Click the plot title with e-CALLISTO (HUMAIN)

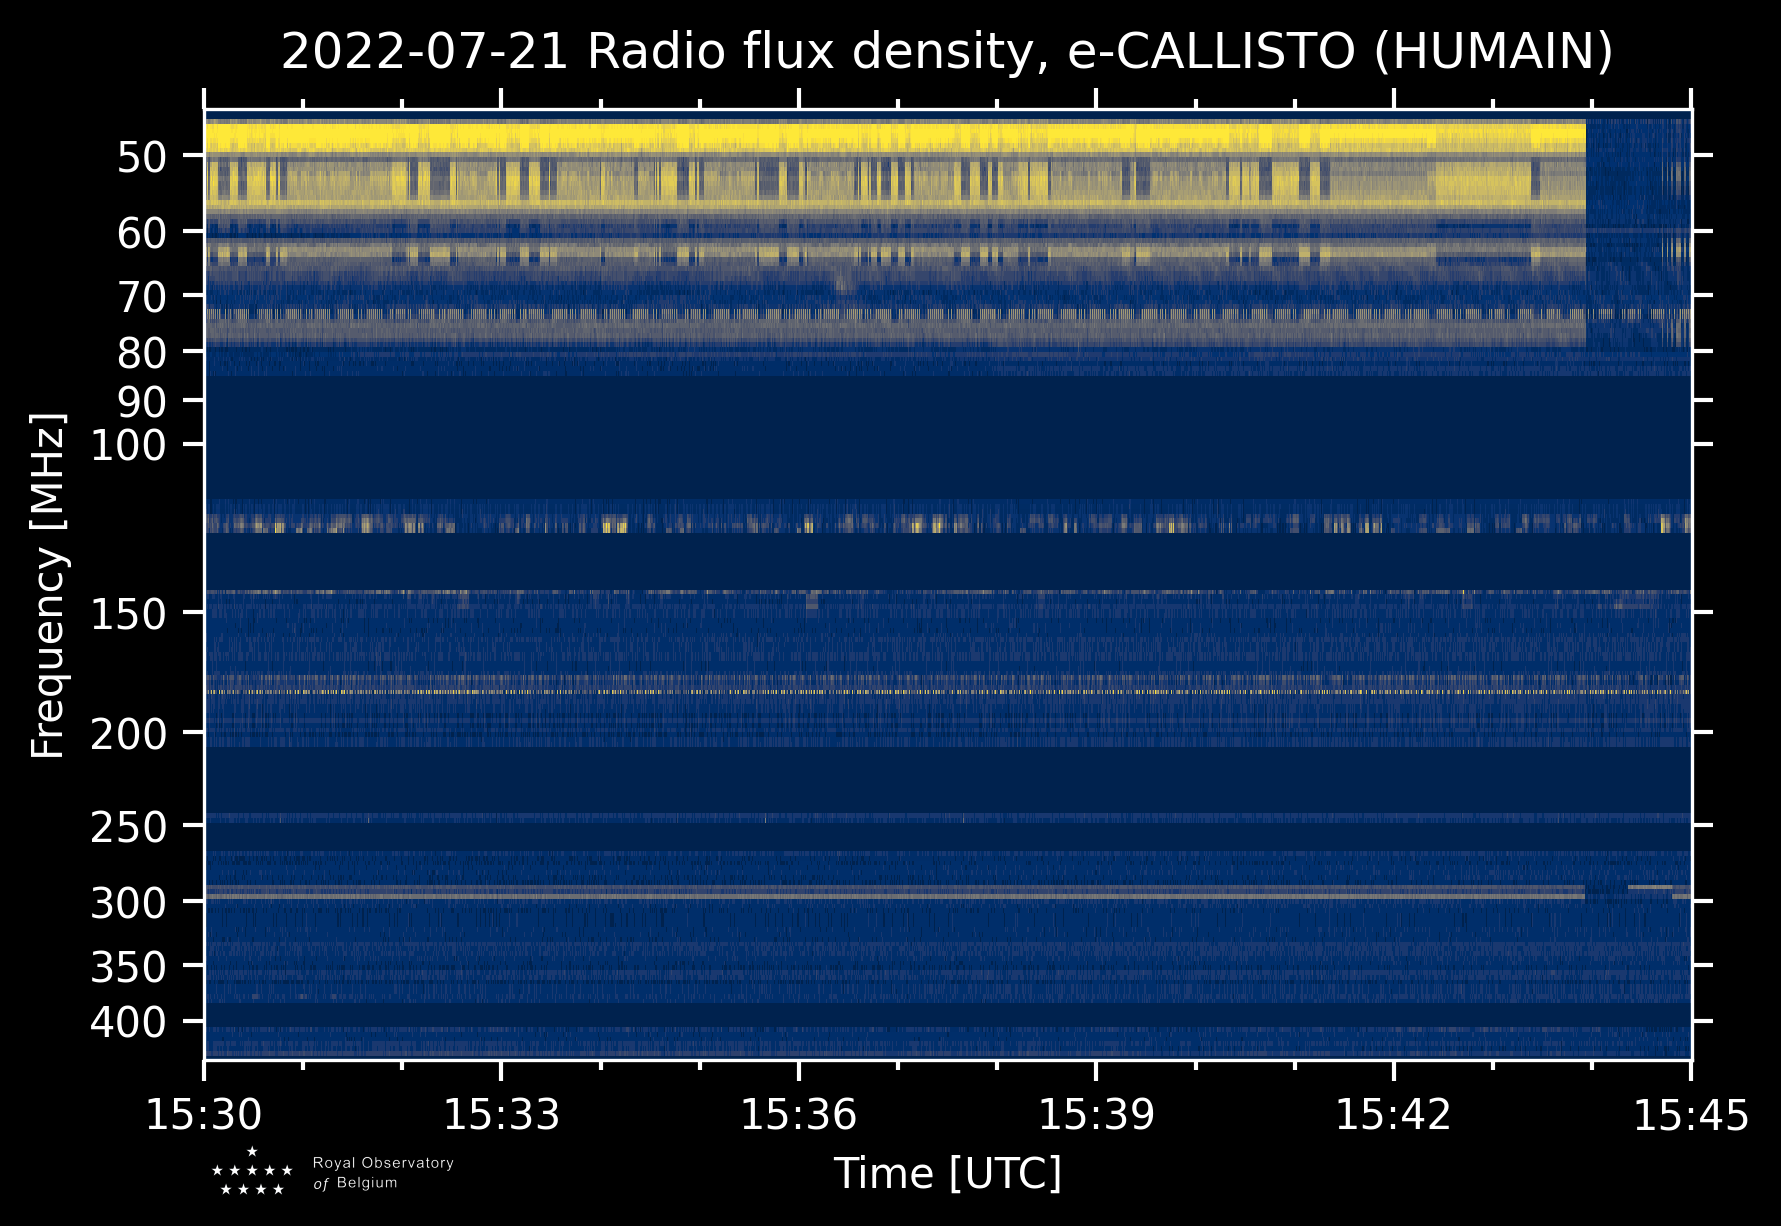pyautogui.click(x=947, y=52)
